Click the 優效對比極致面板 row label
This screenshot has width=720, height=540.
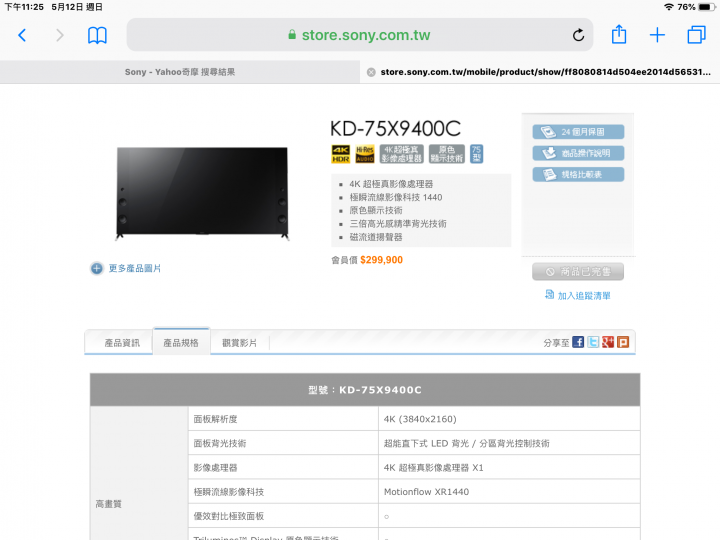229,516
